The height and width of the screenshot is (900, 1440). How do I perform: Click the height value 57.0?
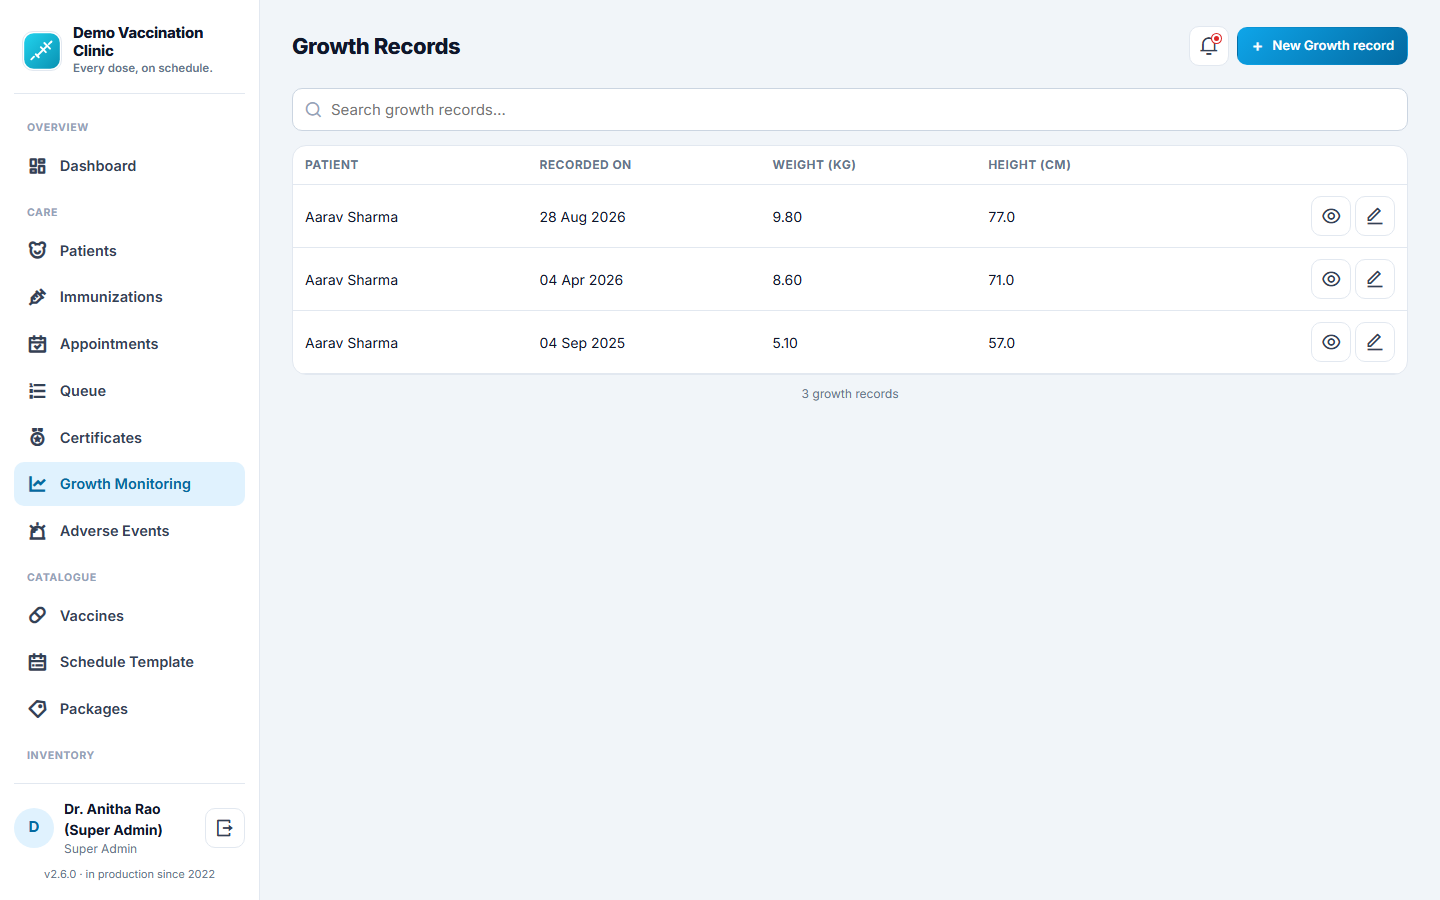1001,343
